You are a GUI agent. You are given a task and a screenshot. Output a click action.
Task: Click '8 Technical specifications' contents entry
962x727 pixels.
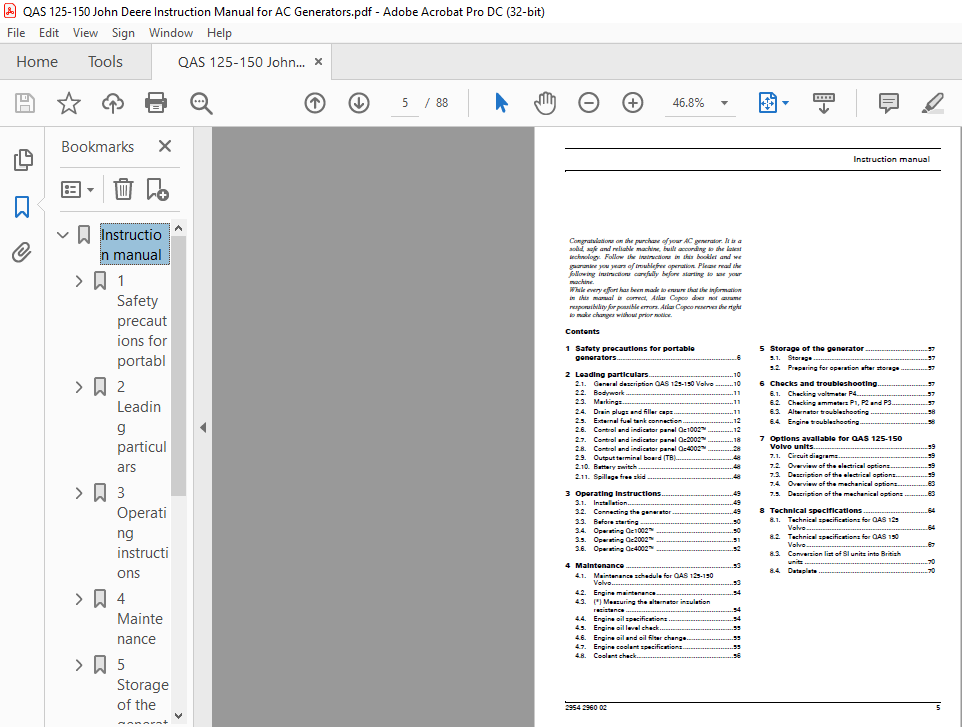[847, 510]
